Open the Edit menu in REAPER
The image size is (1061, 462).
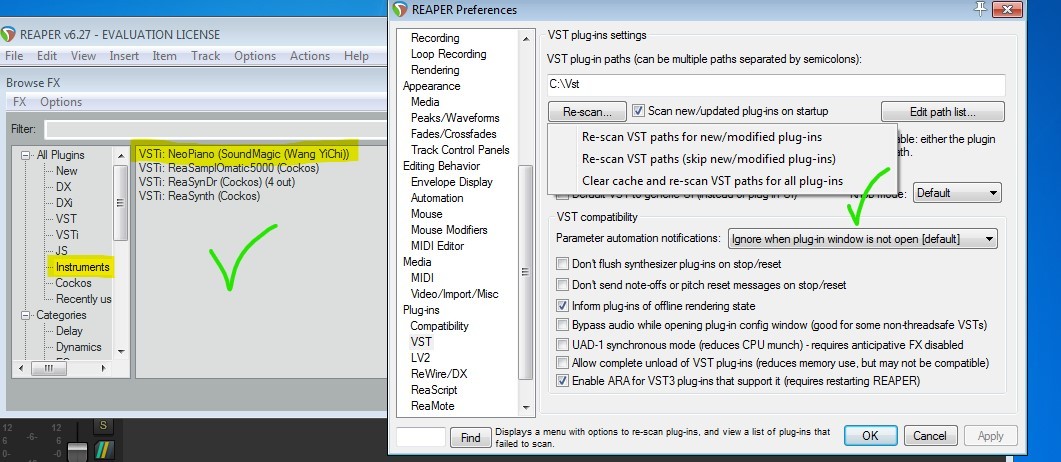tap(47, 56)
